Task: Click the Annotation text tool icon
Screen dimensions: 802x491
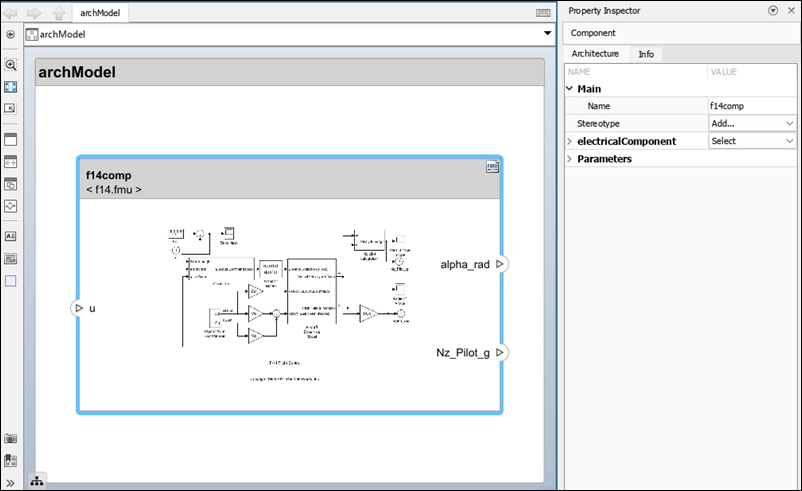Action: pyautogui.click(x=11, y=236)
